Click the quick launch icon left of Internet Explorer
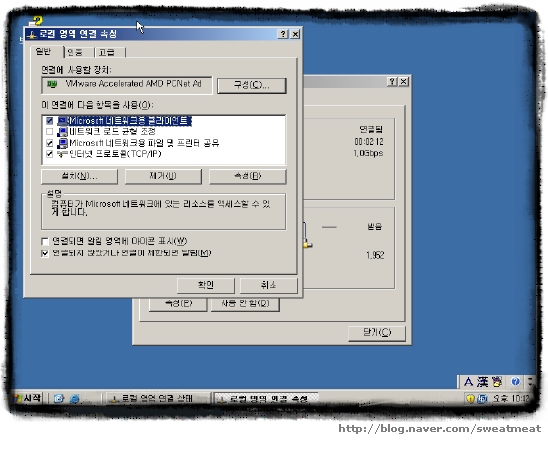The image size is (548, 450). point(58,399)
